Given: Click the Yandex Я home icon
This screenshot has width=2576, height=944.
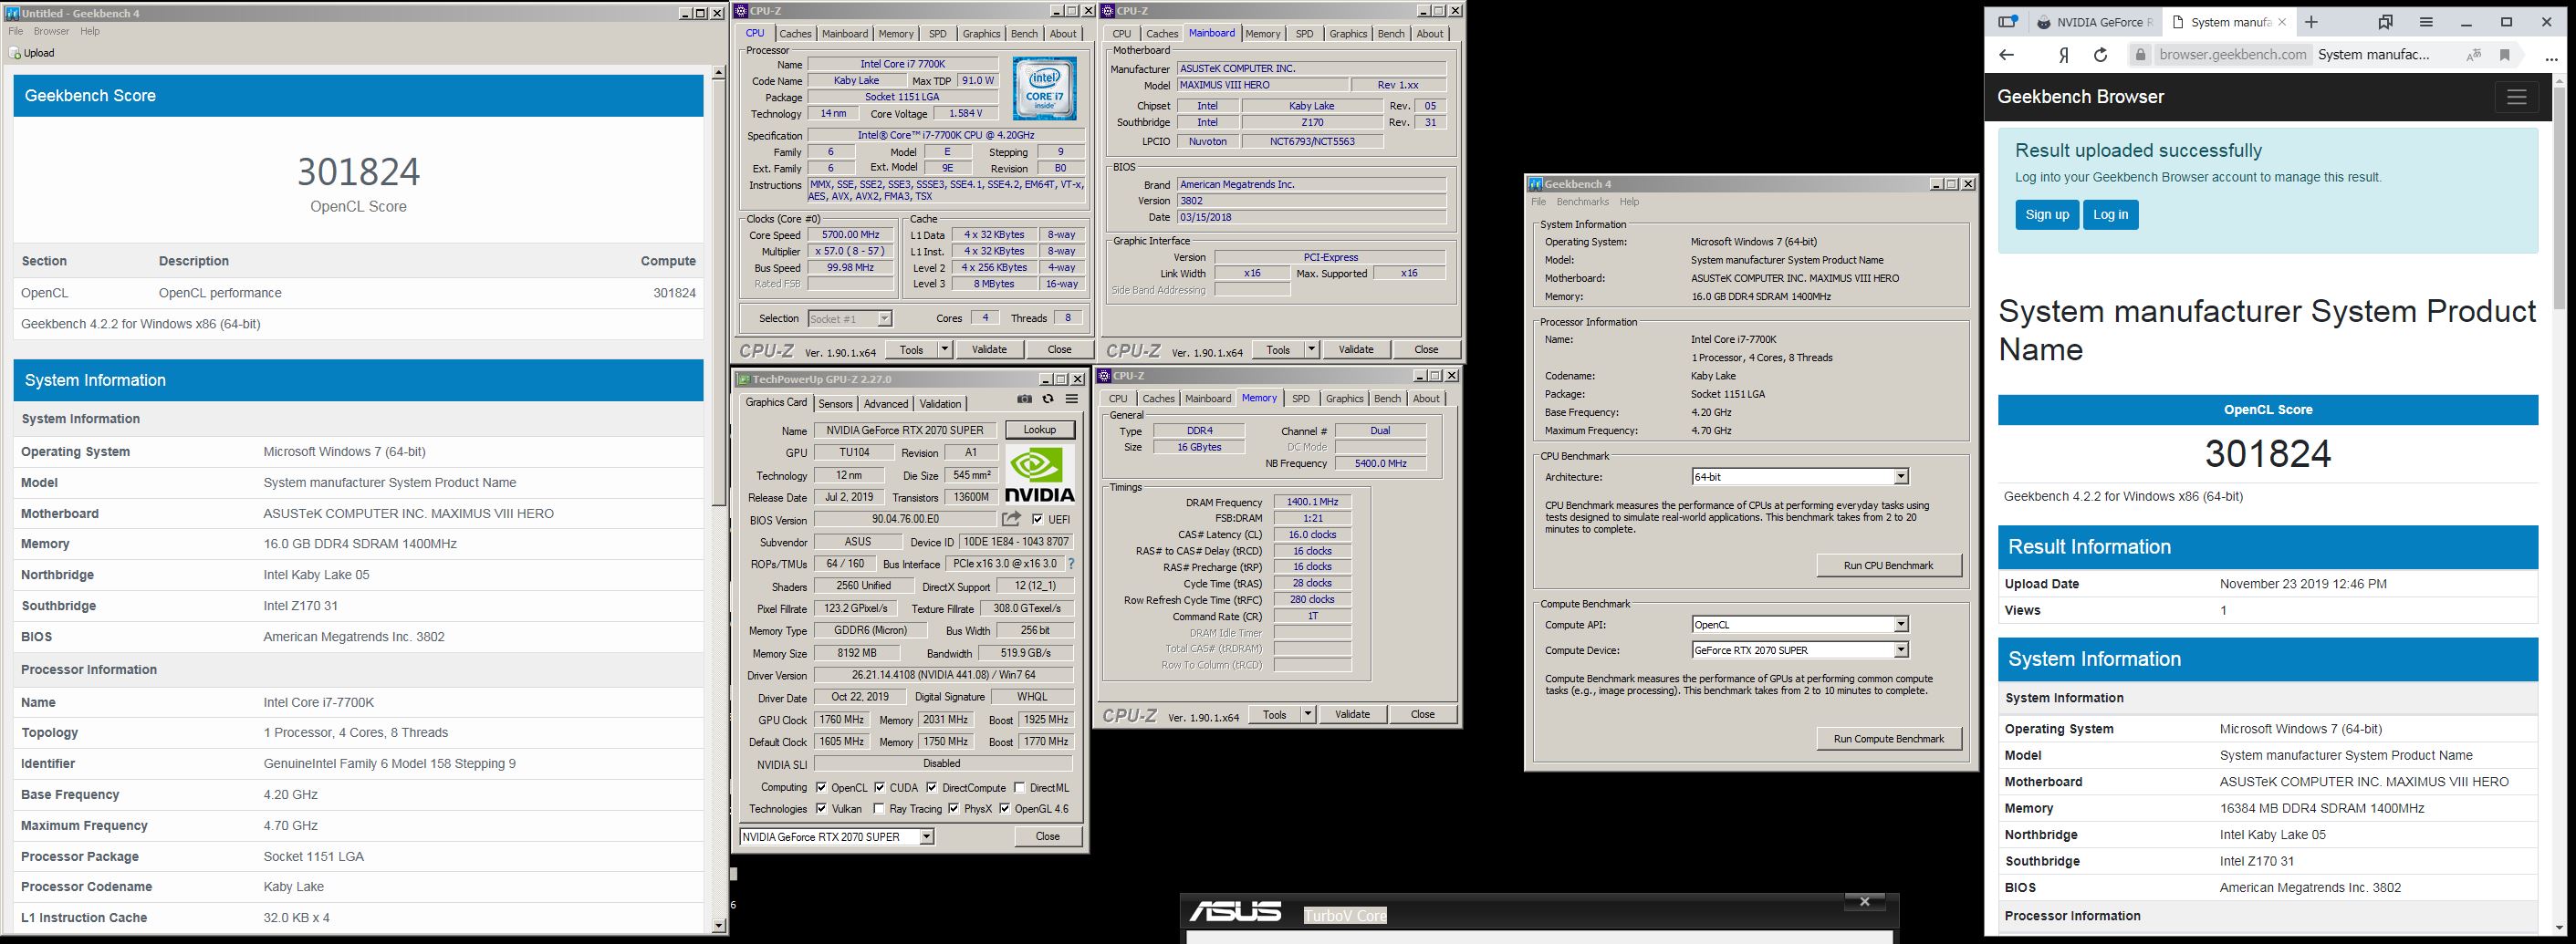Looking at the screenshot, I should pyautogui.click(x=2063, y=55).
